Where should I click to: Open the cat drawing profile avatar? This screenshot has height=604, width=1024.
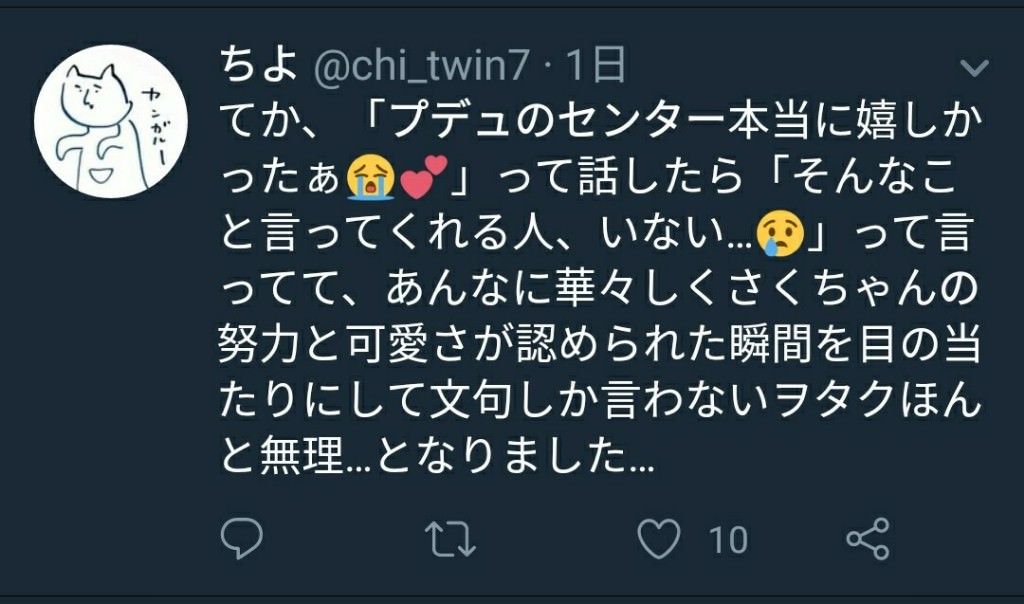110,121
